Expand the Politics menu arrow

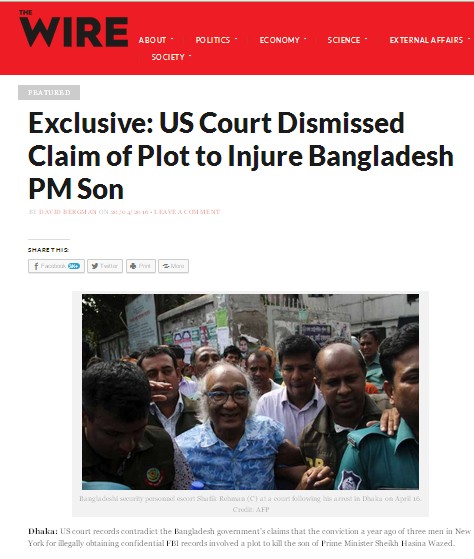coord(236,38)
